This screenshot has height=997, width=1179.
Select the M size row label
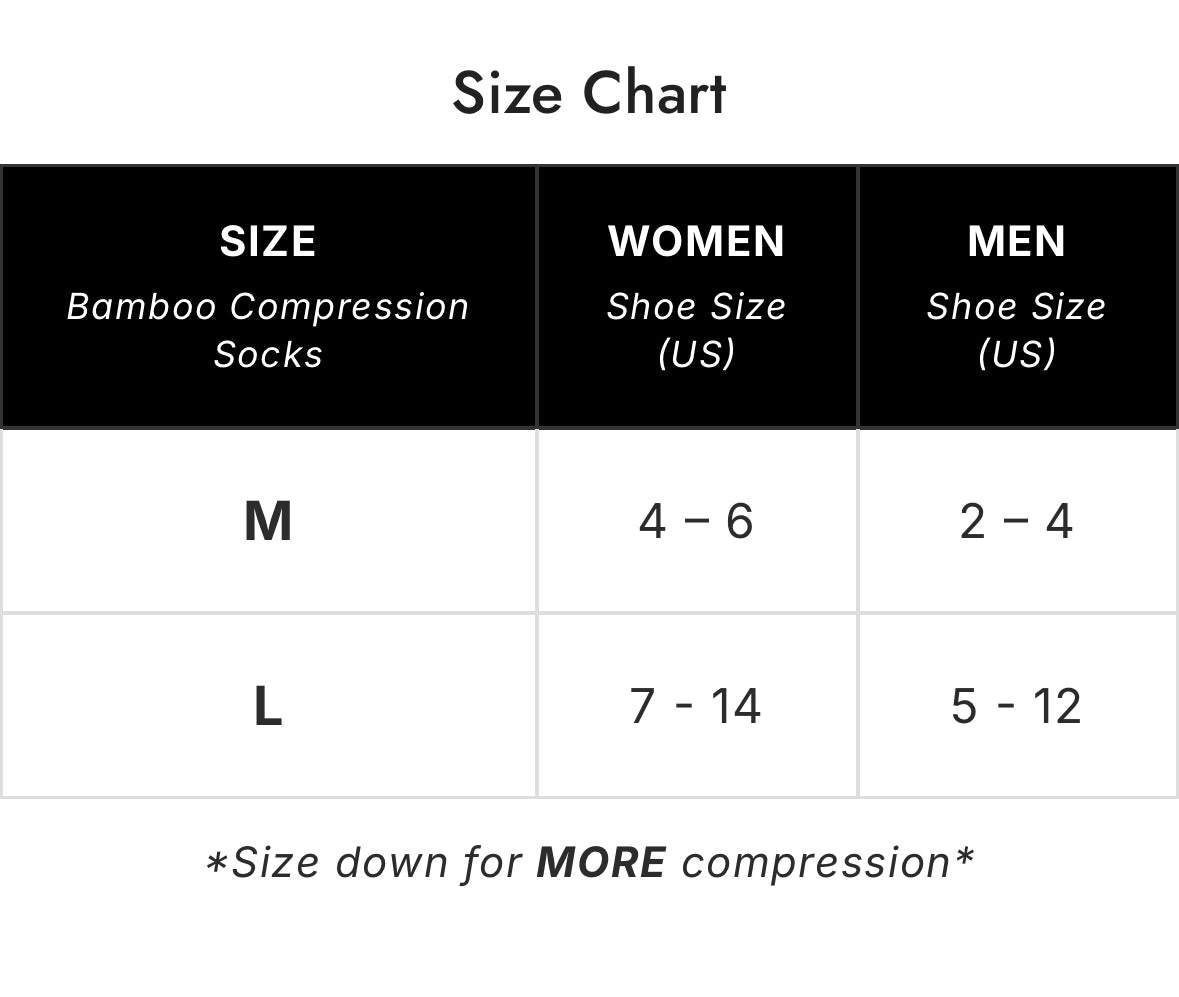tap(268, 521)
